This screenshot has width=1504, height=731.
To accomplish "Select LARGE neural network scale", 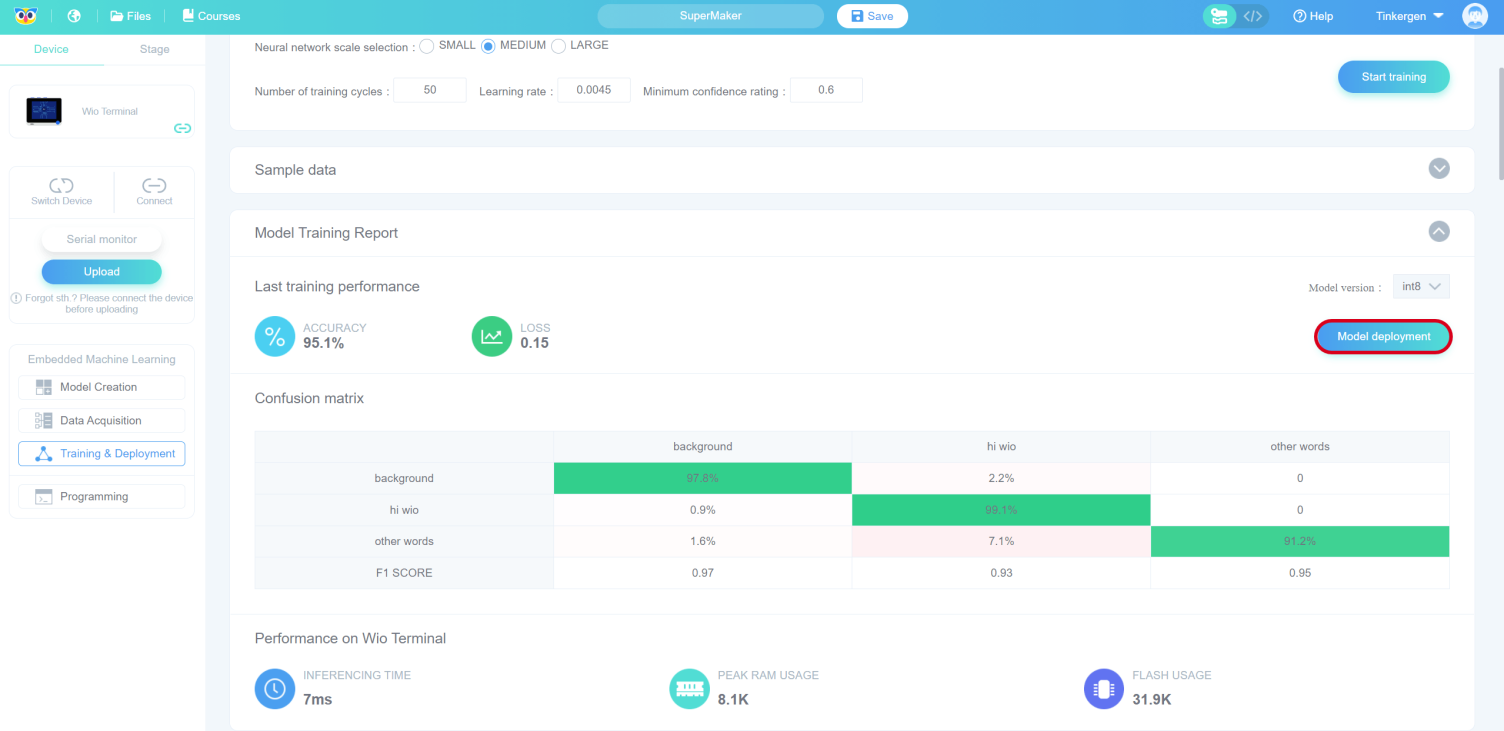I will 558,46.
